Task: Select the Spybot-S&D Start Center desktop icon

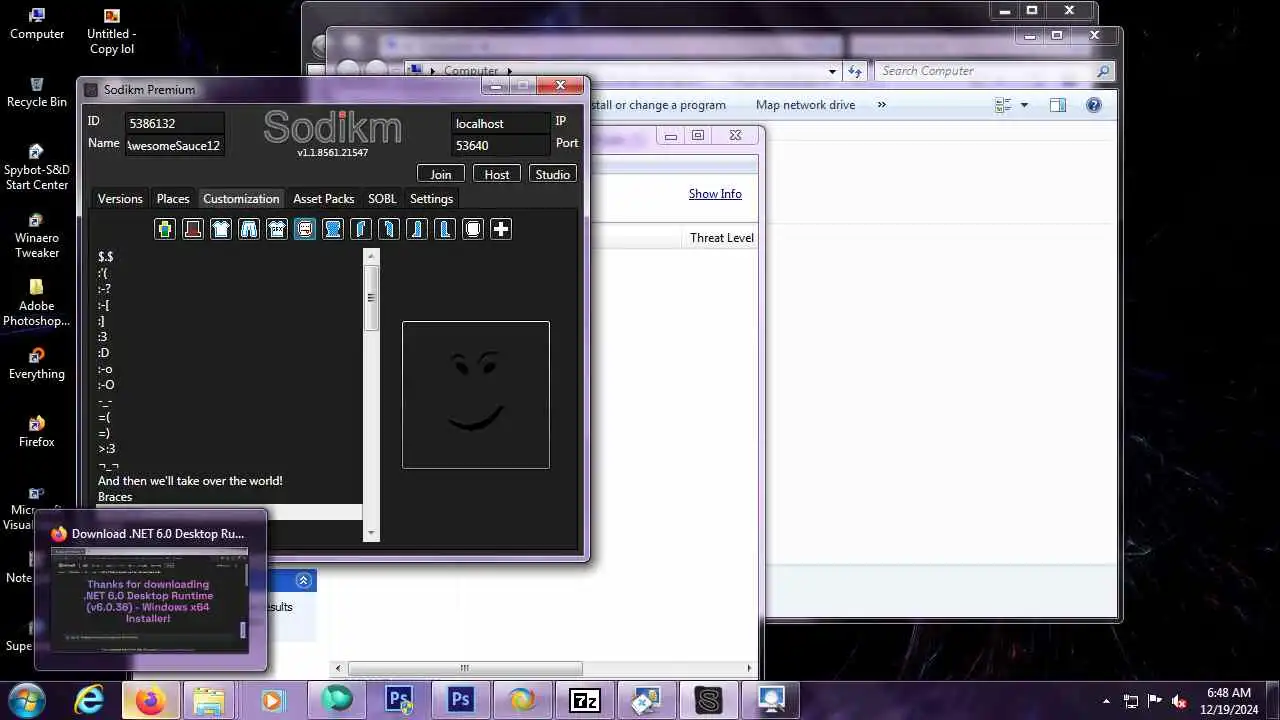Action: click(x=37, y=167)
